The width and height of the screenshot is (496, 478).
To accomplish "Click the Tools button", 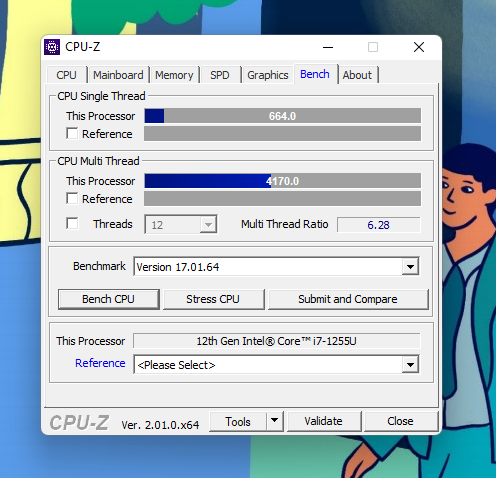I will click(x=238, y=421).
